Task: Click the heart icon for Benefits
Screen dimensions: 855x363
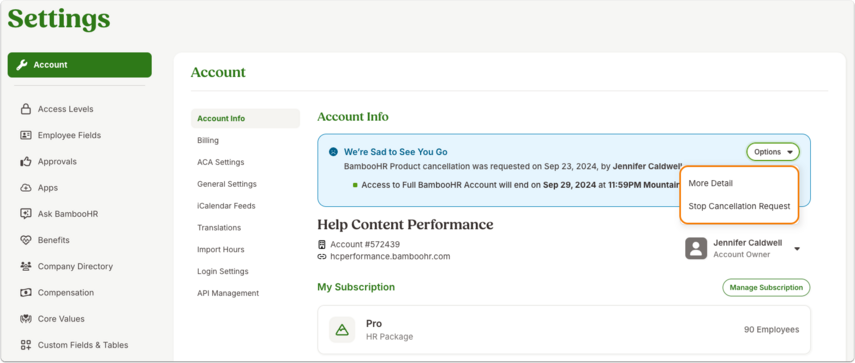Action: coord(26,240)
